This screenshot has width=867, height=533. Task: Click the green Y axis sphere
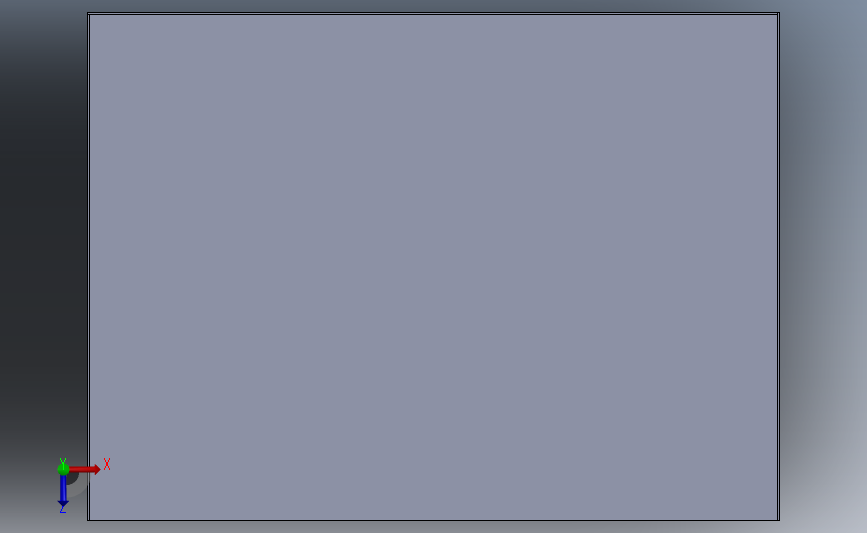click(x=63, y=469)
